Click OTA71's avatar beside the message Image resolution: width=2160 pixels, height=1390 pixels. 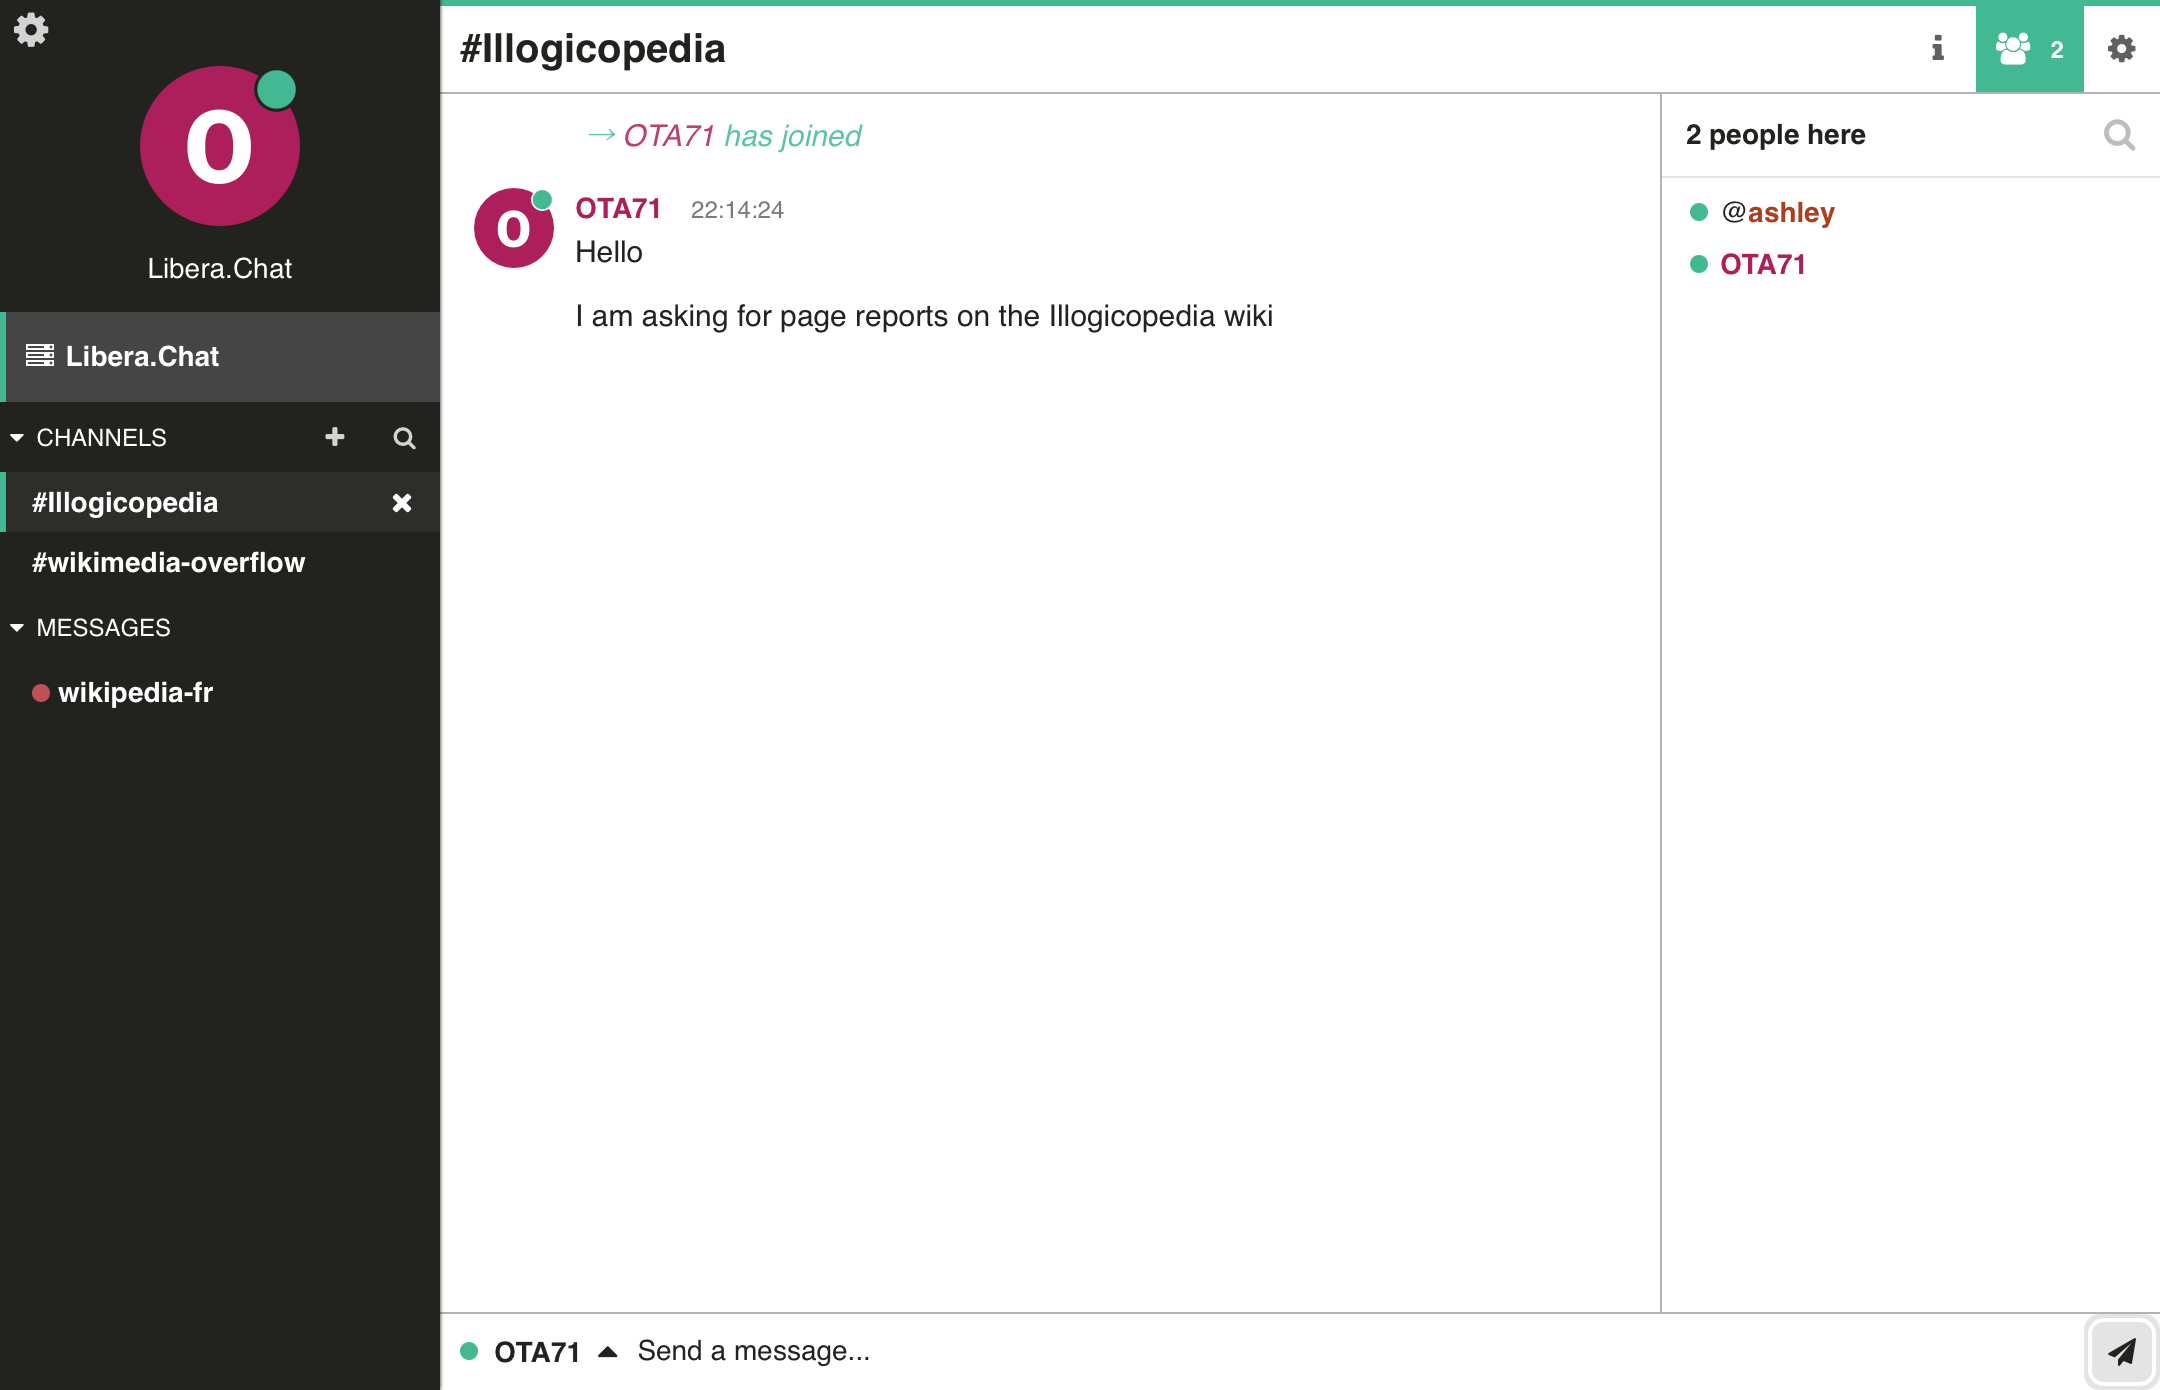point(513,229)
